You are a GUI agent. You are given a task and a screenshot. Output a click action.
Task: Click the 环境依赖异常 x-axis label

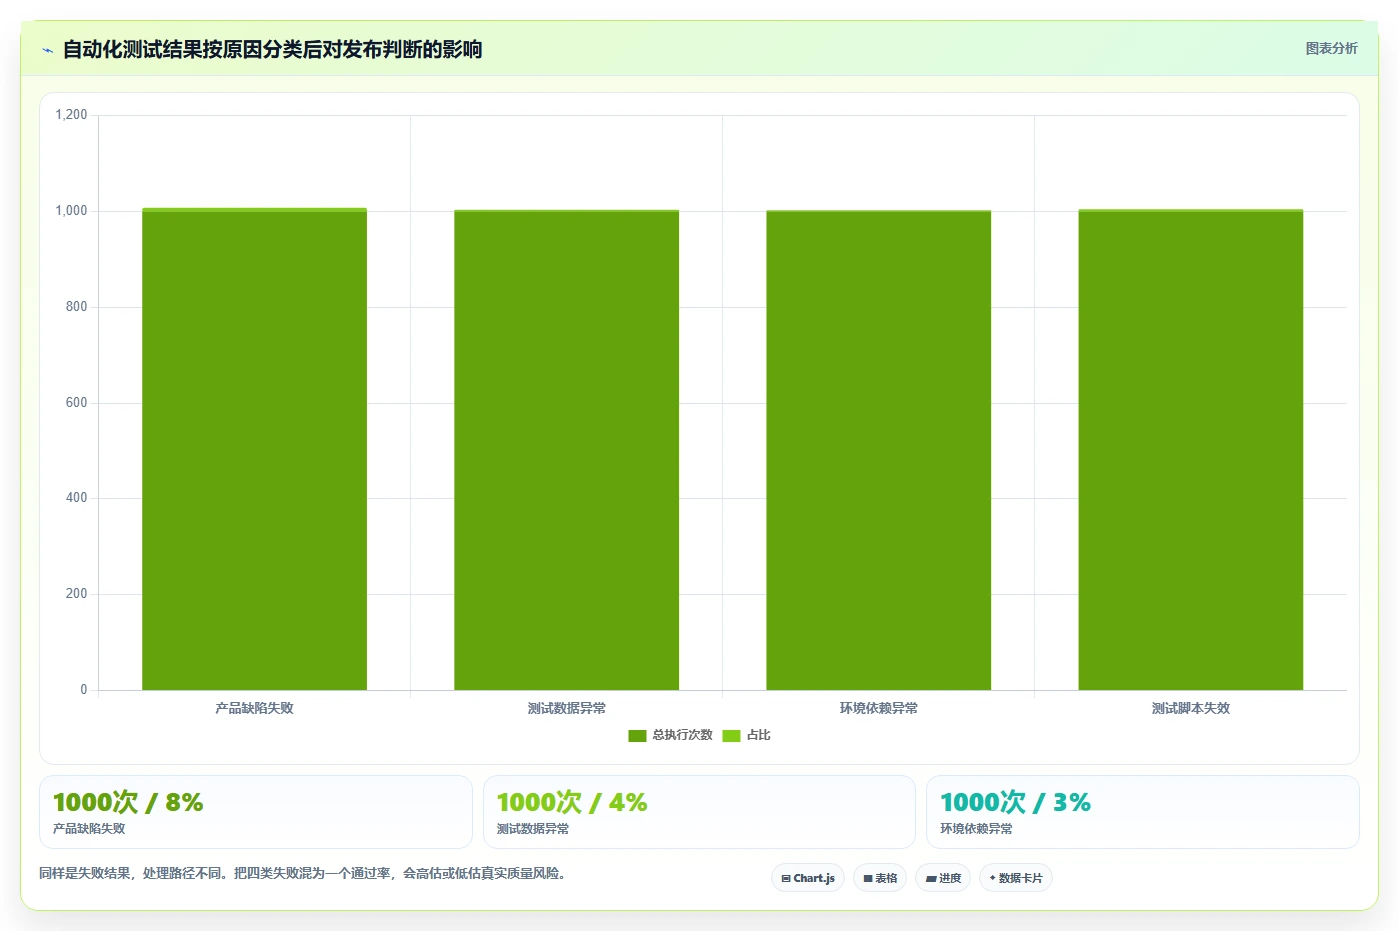point(878,708)
